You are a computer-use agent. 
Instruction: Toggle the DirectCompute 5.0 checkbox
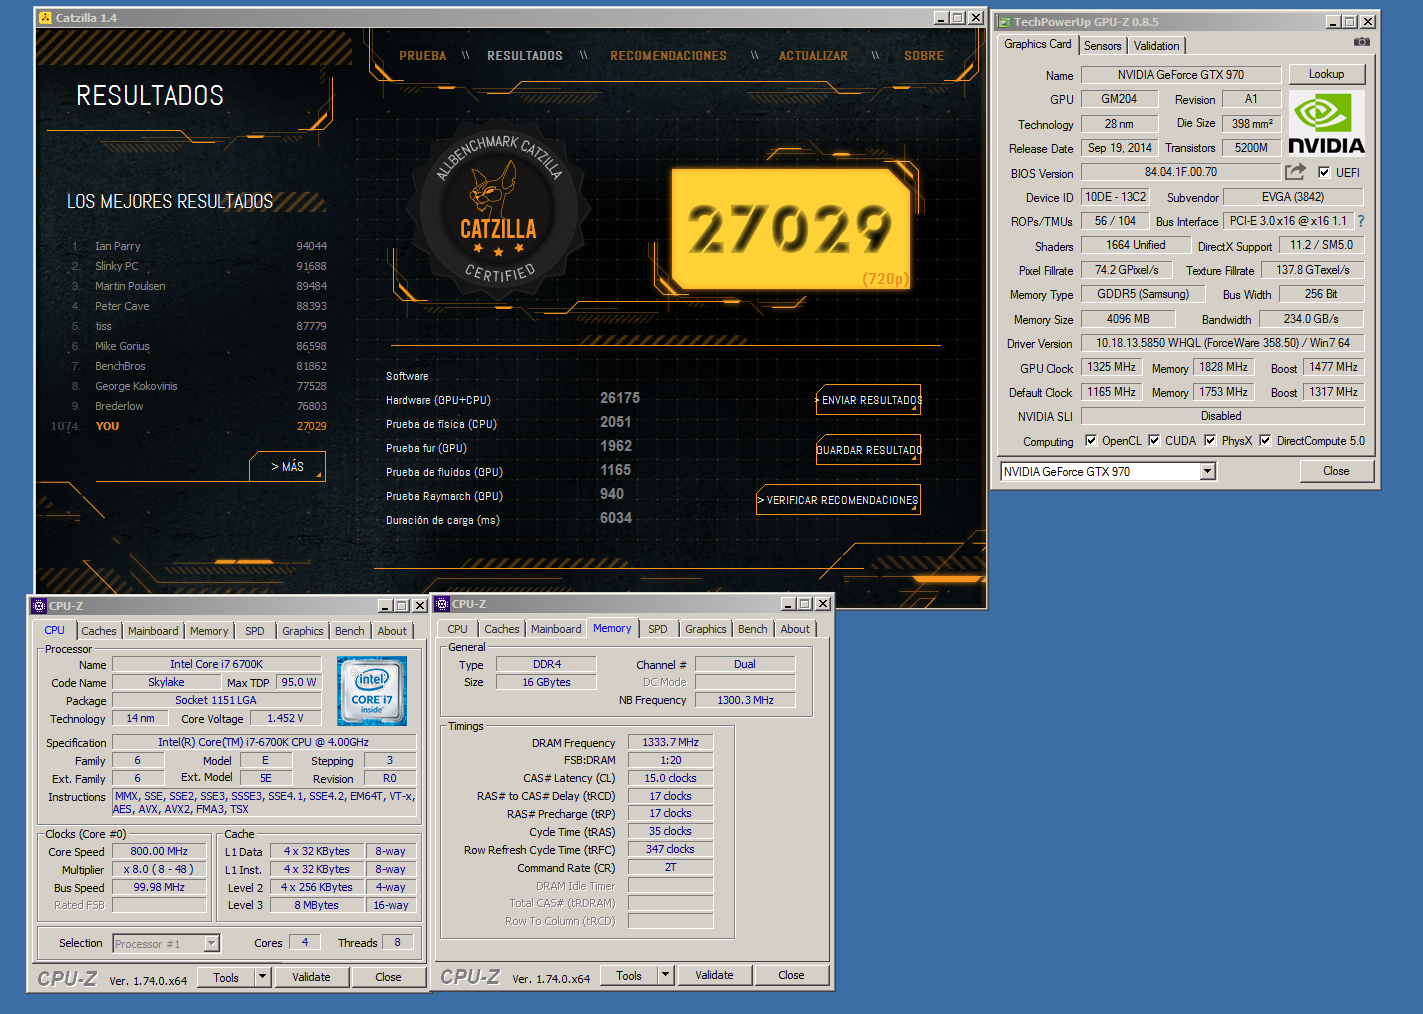1265,440
